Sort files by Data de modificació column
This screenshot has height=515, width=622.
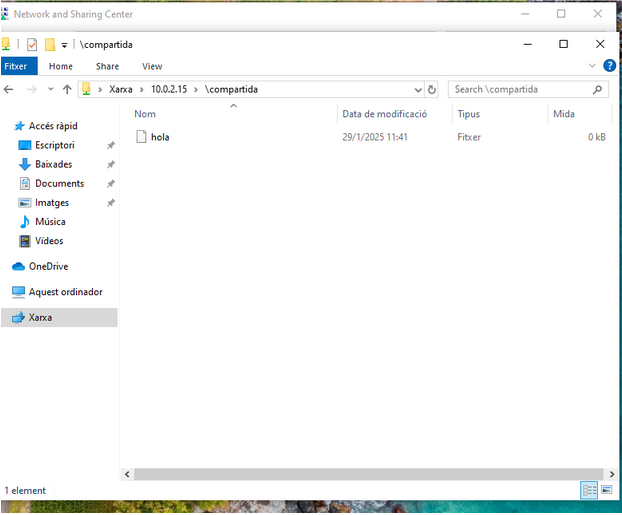(x=384, y=114)
